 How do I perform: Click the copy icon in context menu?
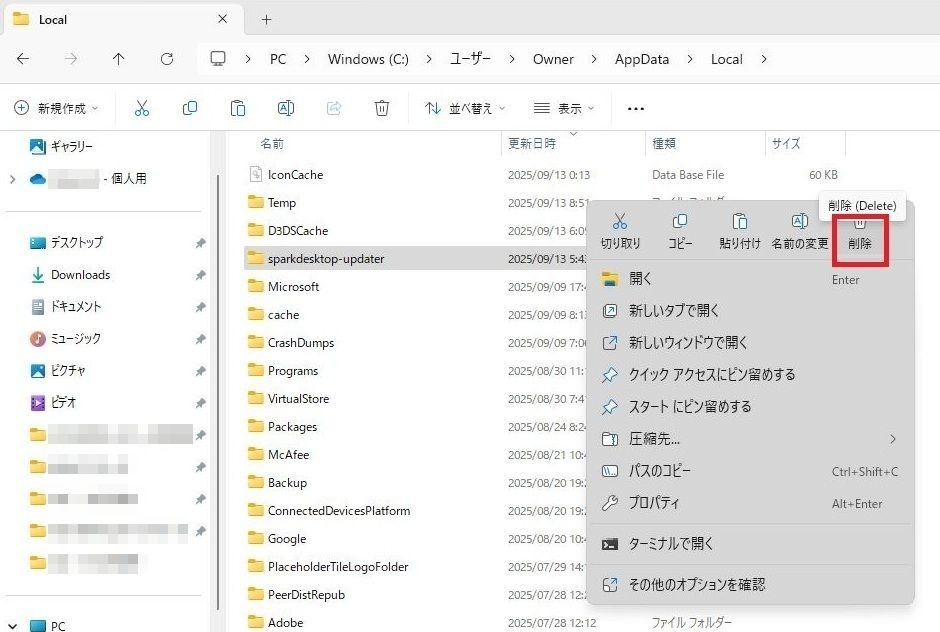point(680,222)
